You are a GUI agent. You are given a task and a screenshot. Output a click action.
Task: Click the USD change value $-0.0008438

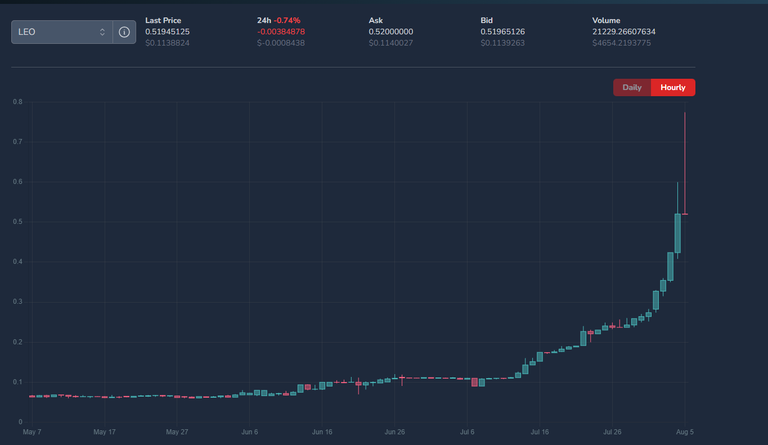(x=281, y=43)
